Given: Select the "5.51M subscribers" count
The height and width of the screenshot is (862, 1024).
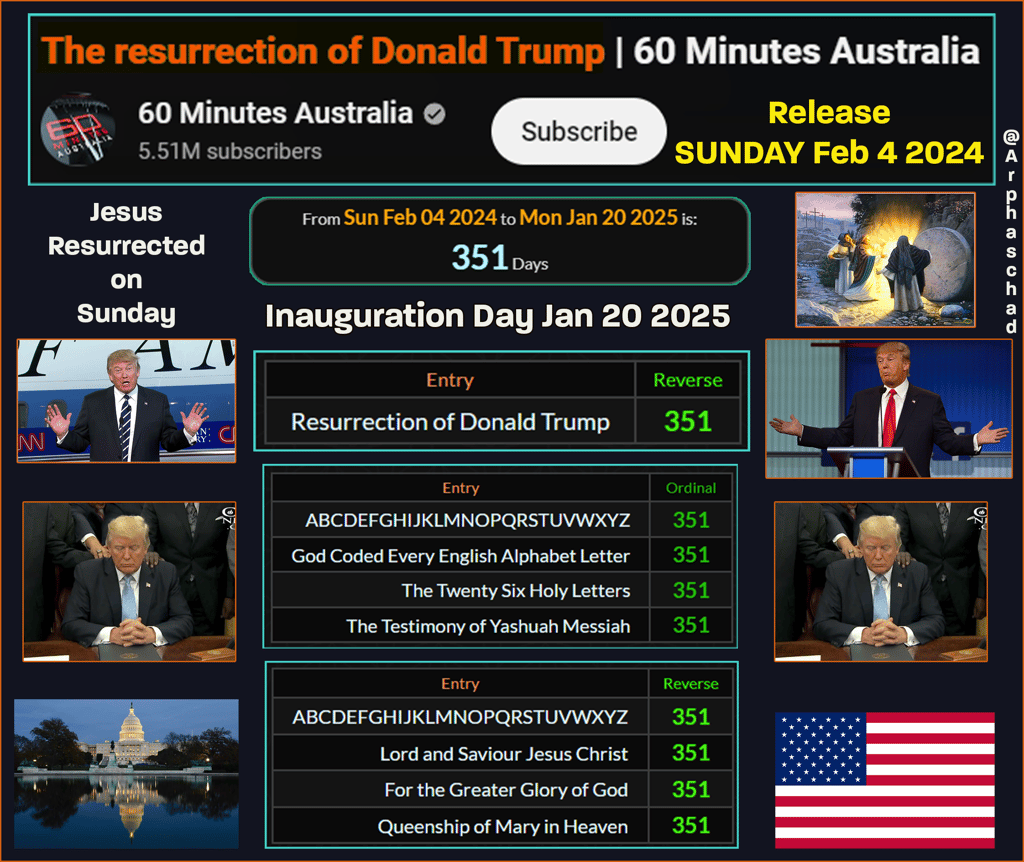Looking at the screenshot, I should pos(230,152).
